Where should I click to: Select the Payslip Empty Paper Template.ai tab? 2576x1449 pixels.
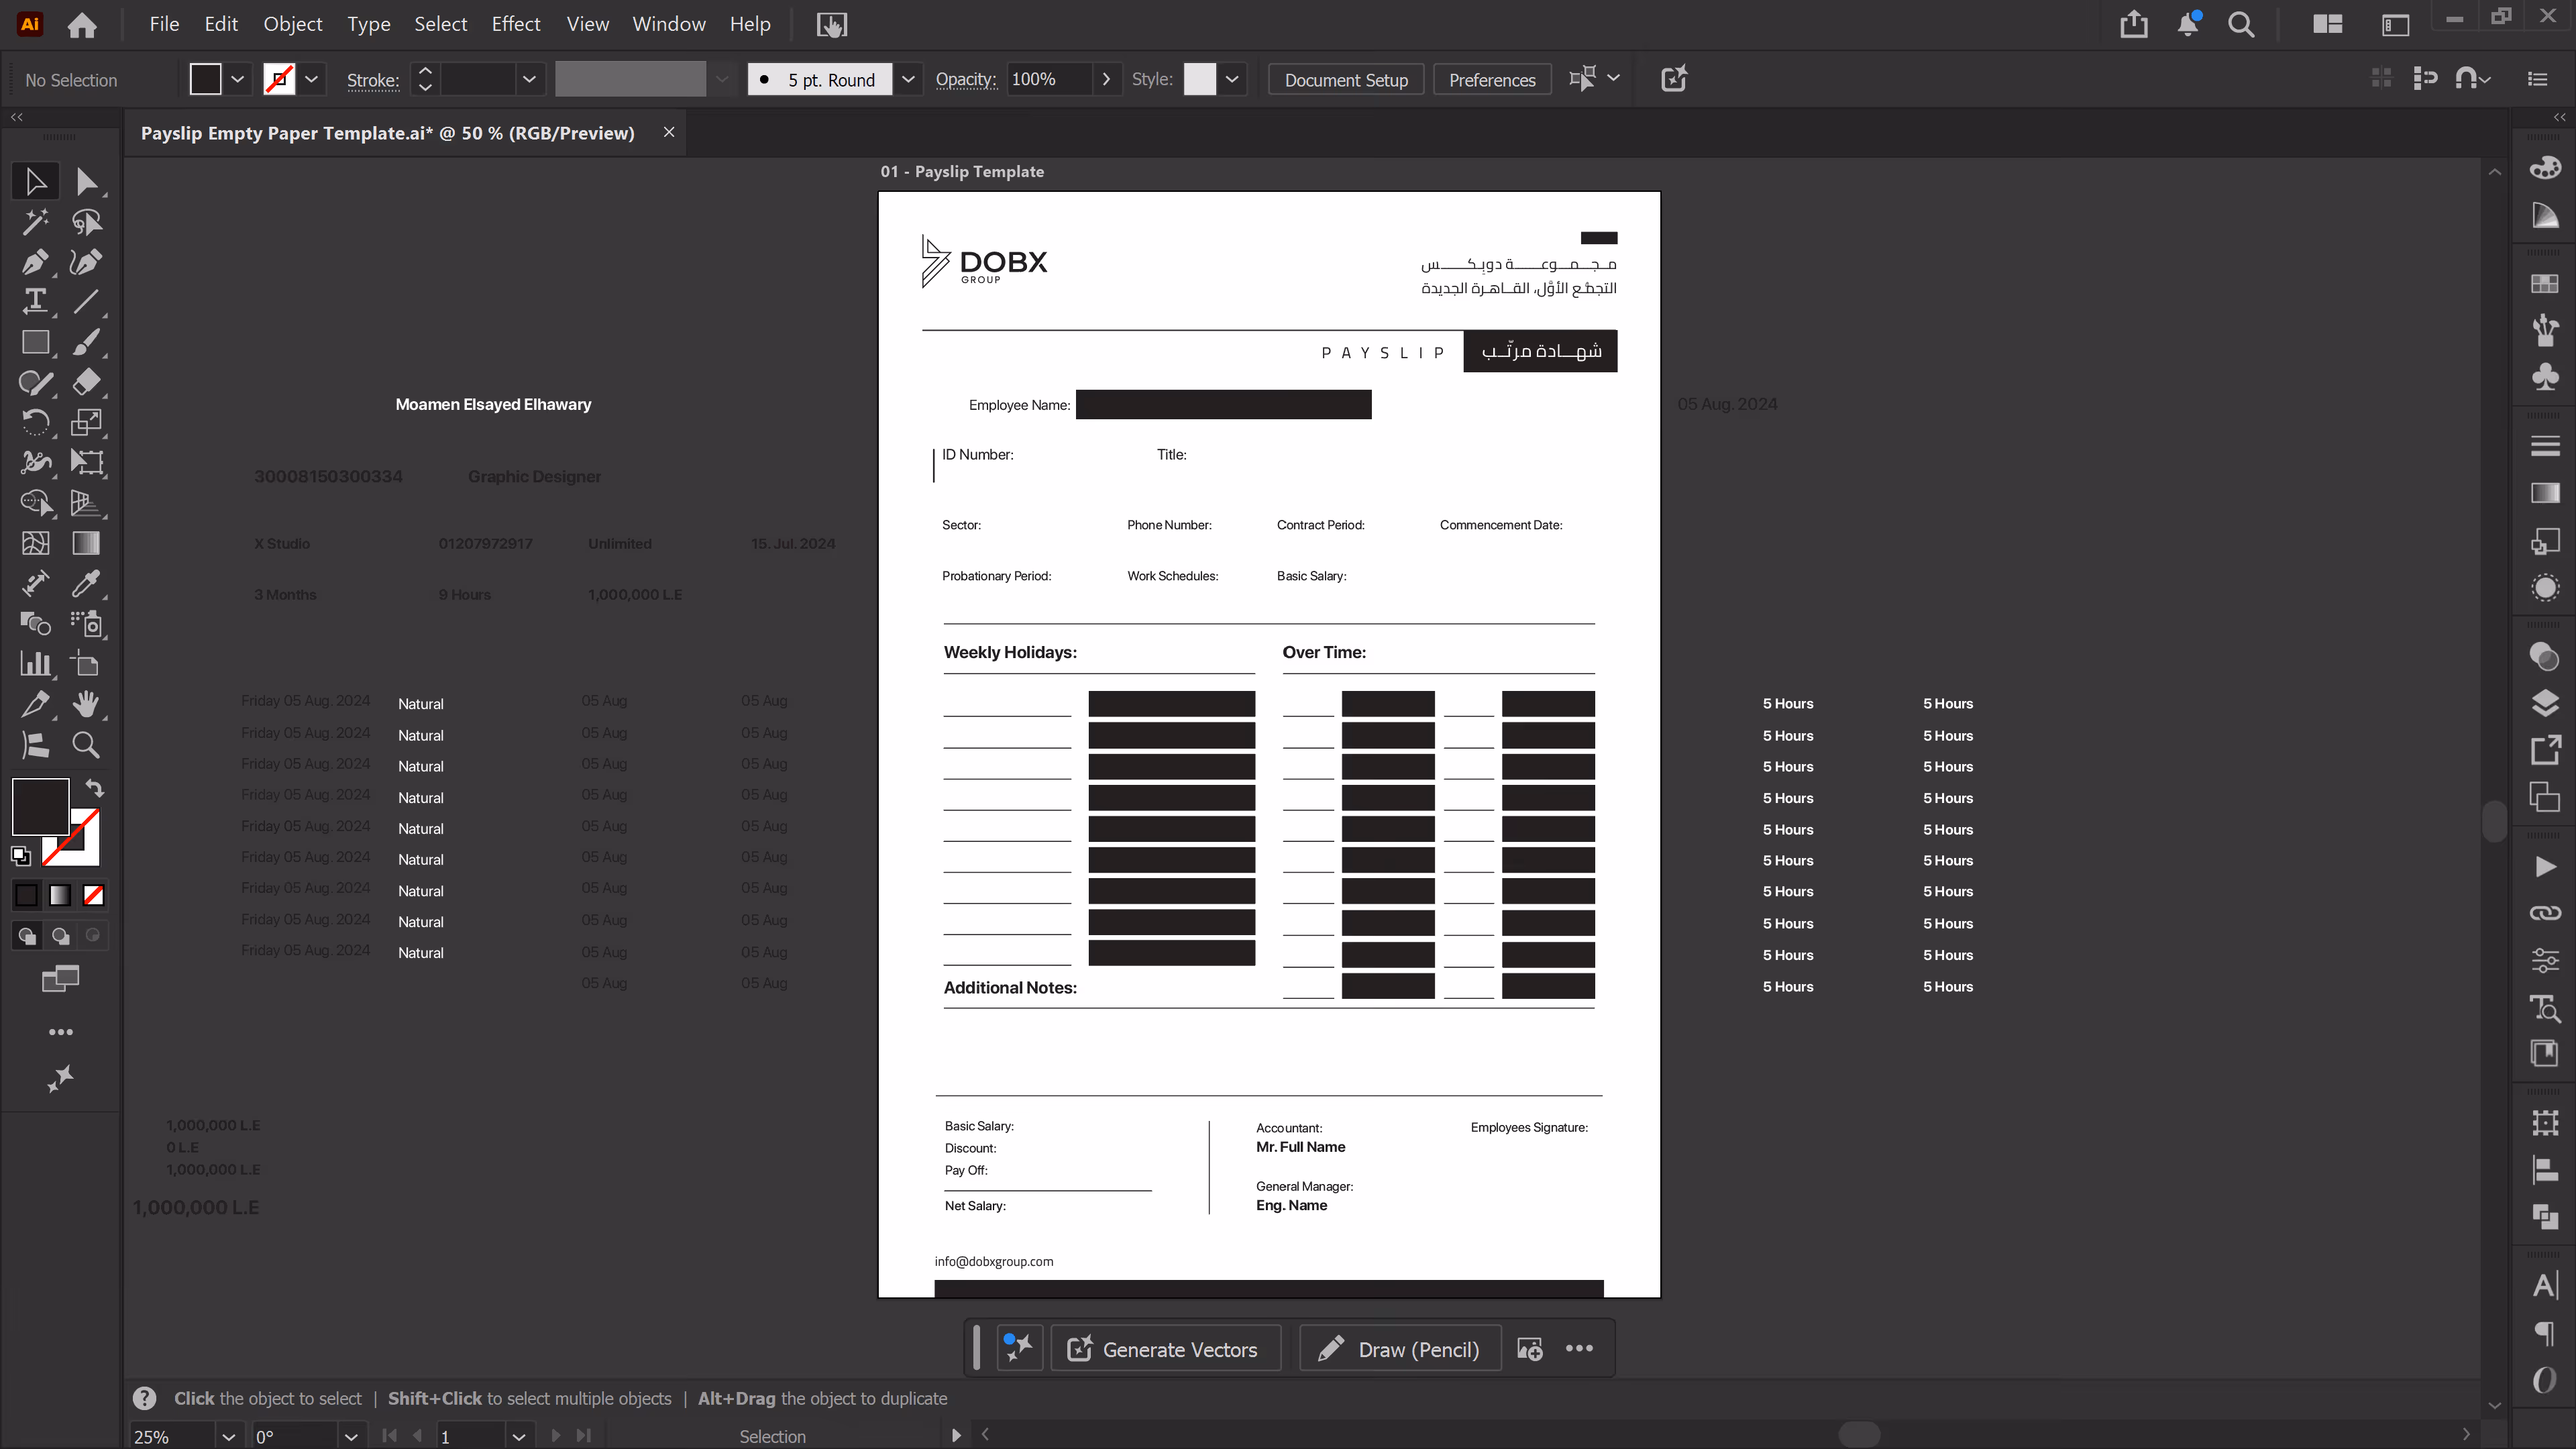click(388, 133)
